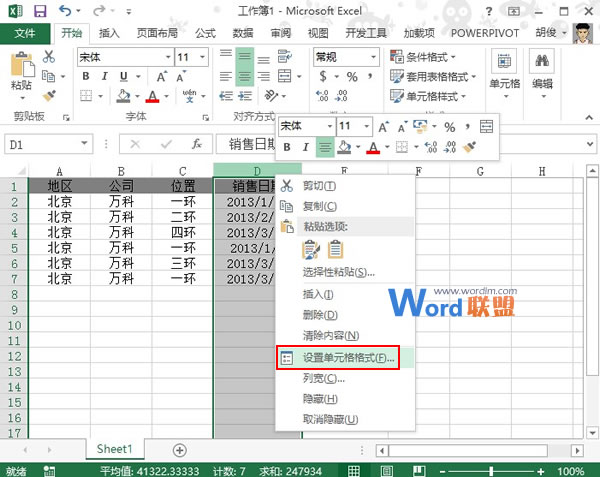Cut selection using ribbon scissors icon
Viewport: 600px width, 477px height.
pyautogui.click(x=49, y=57)
